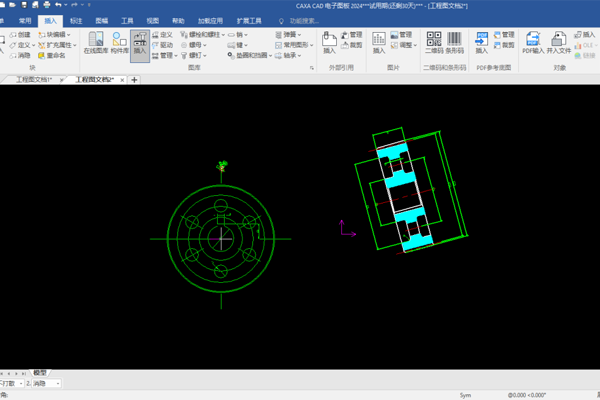Switch to the 工程图文档1 document tab

tap(34, 80)
